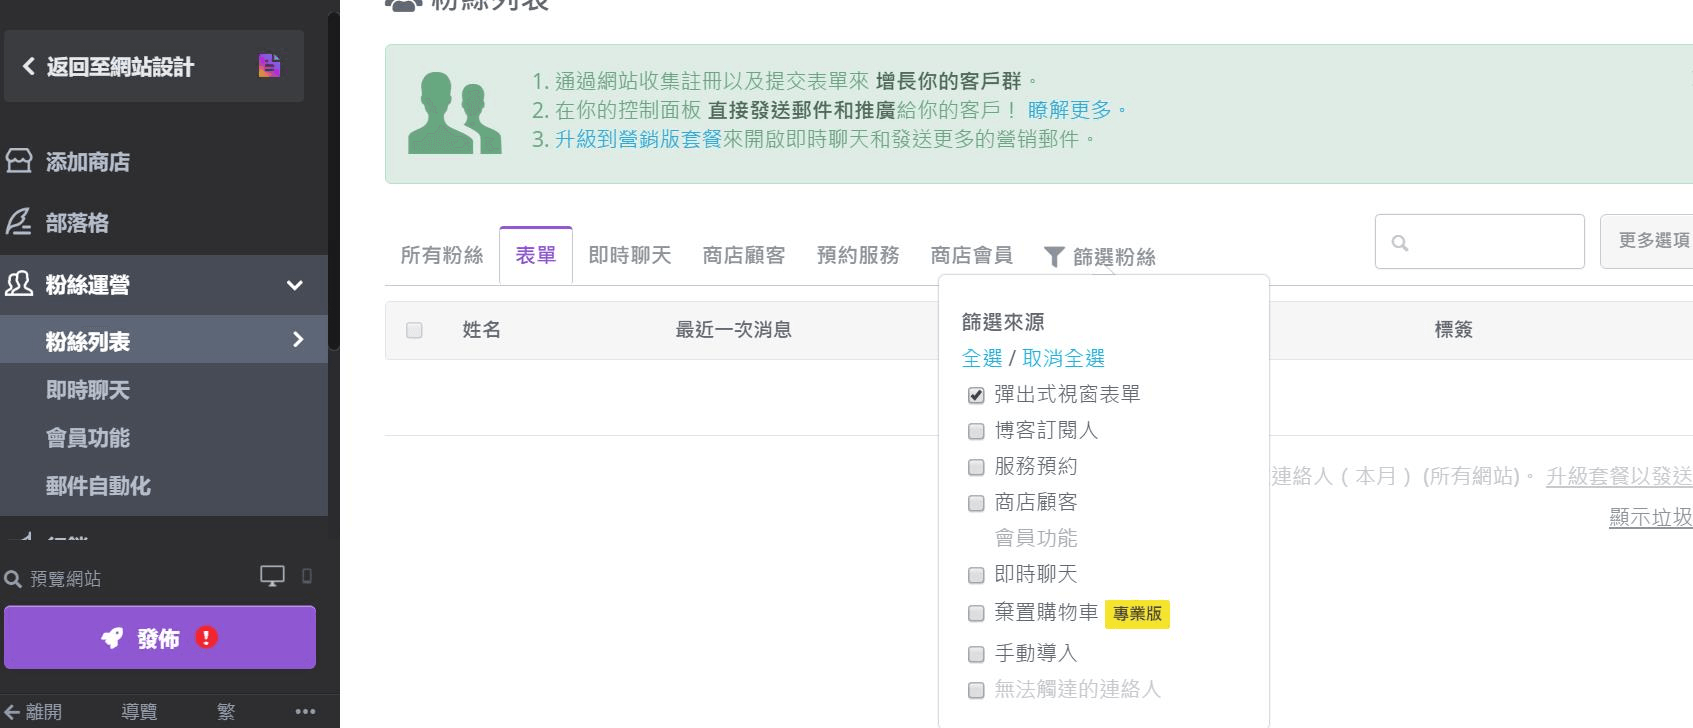The image size is (1693, 728).
Task: Collapse the 粉絲運營 section chevron
Action: click(x=295, y=285)
